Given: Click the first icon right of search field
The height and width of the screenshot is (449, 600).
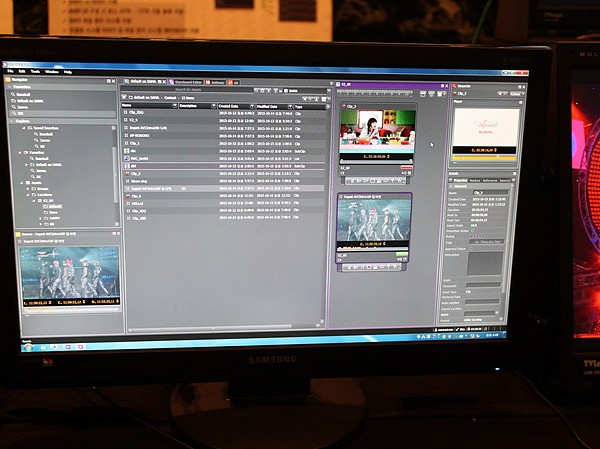Looking at the screenshot, I should coord(257,90).
